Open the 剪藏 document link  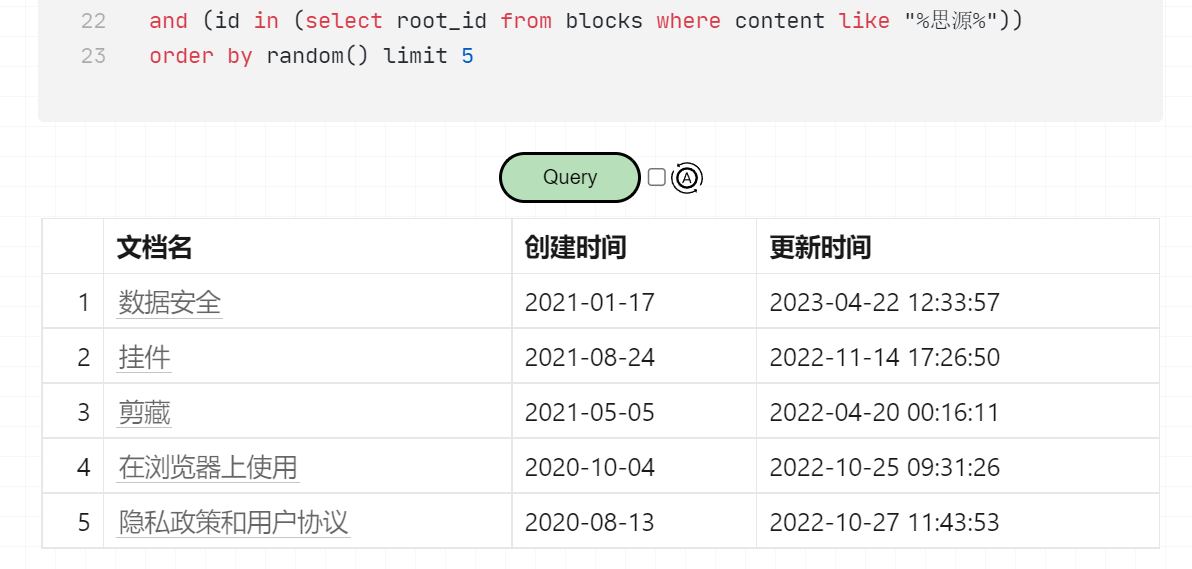(x=145, y=412)
